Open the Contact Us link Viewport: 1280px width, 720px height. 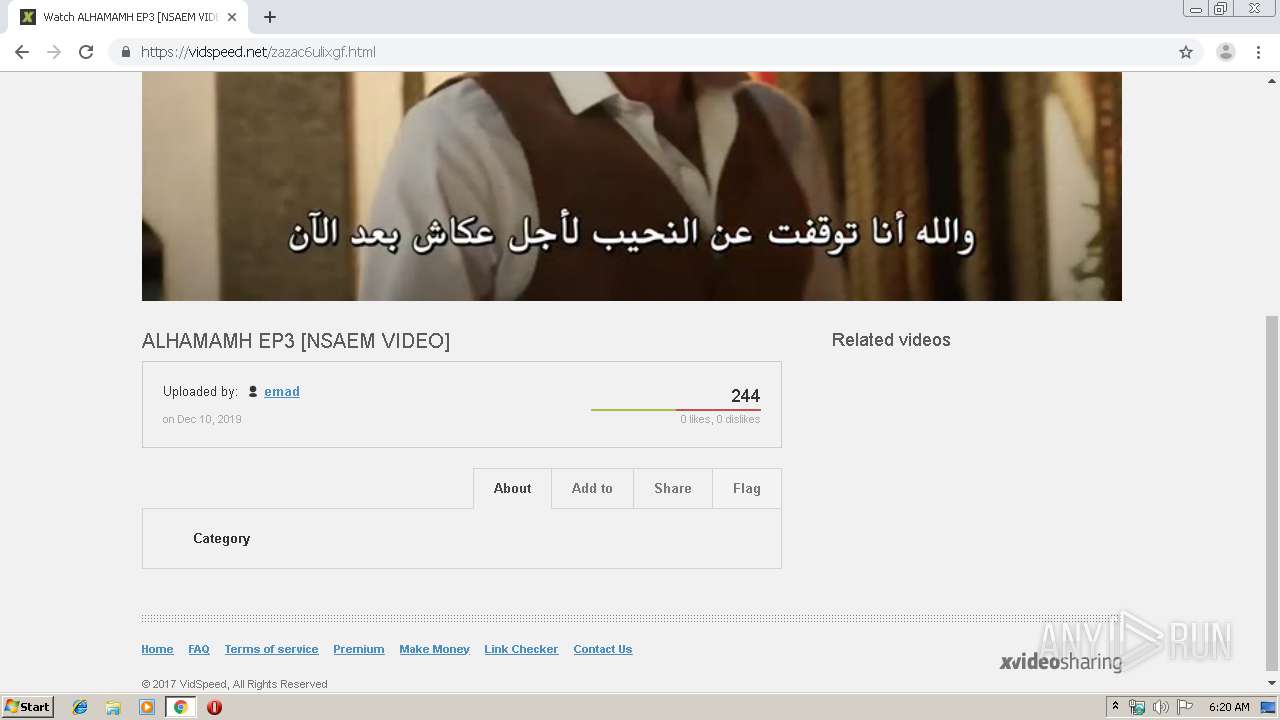pyautogui.click(x=603, y=649)
